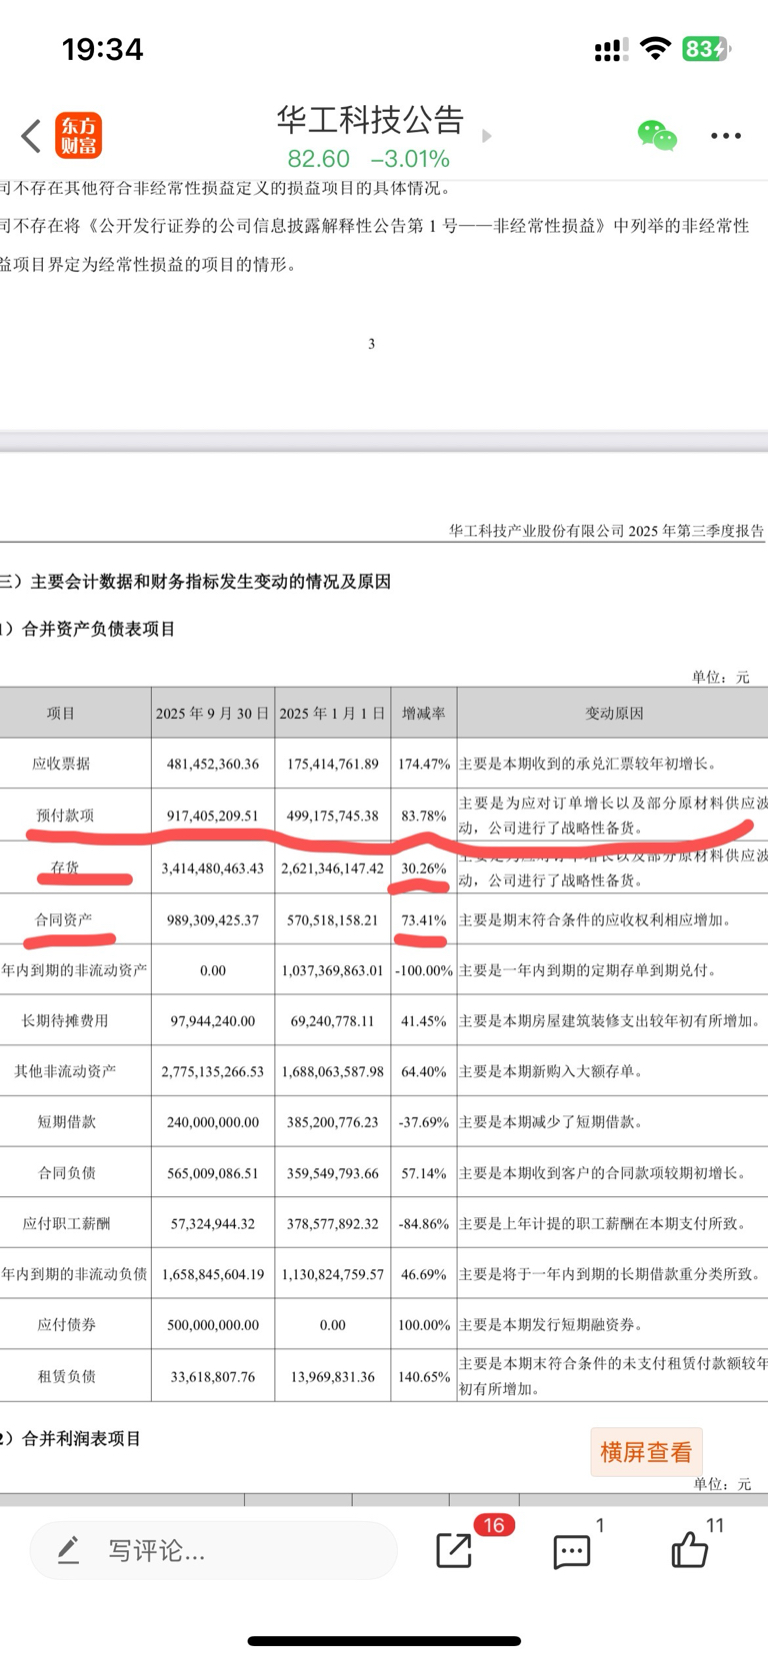Select the 预付款项 row label

pos(66,816)
